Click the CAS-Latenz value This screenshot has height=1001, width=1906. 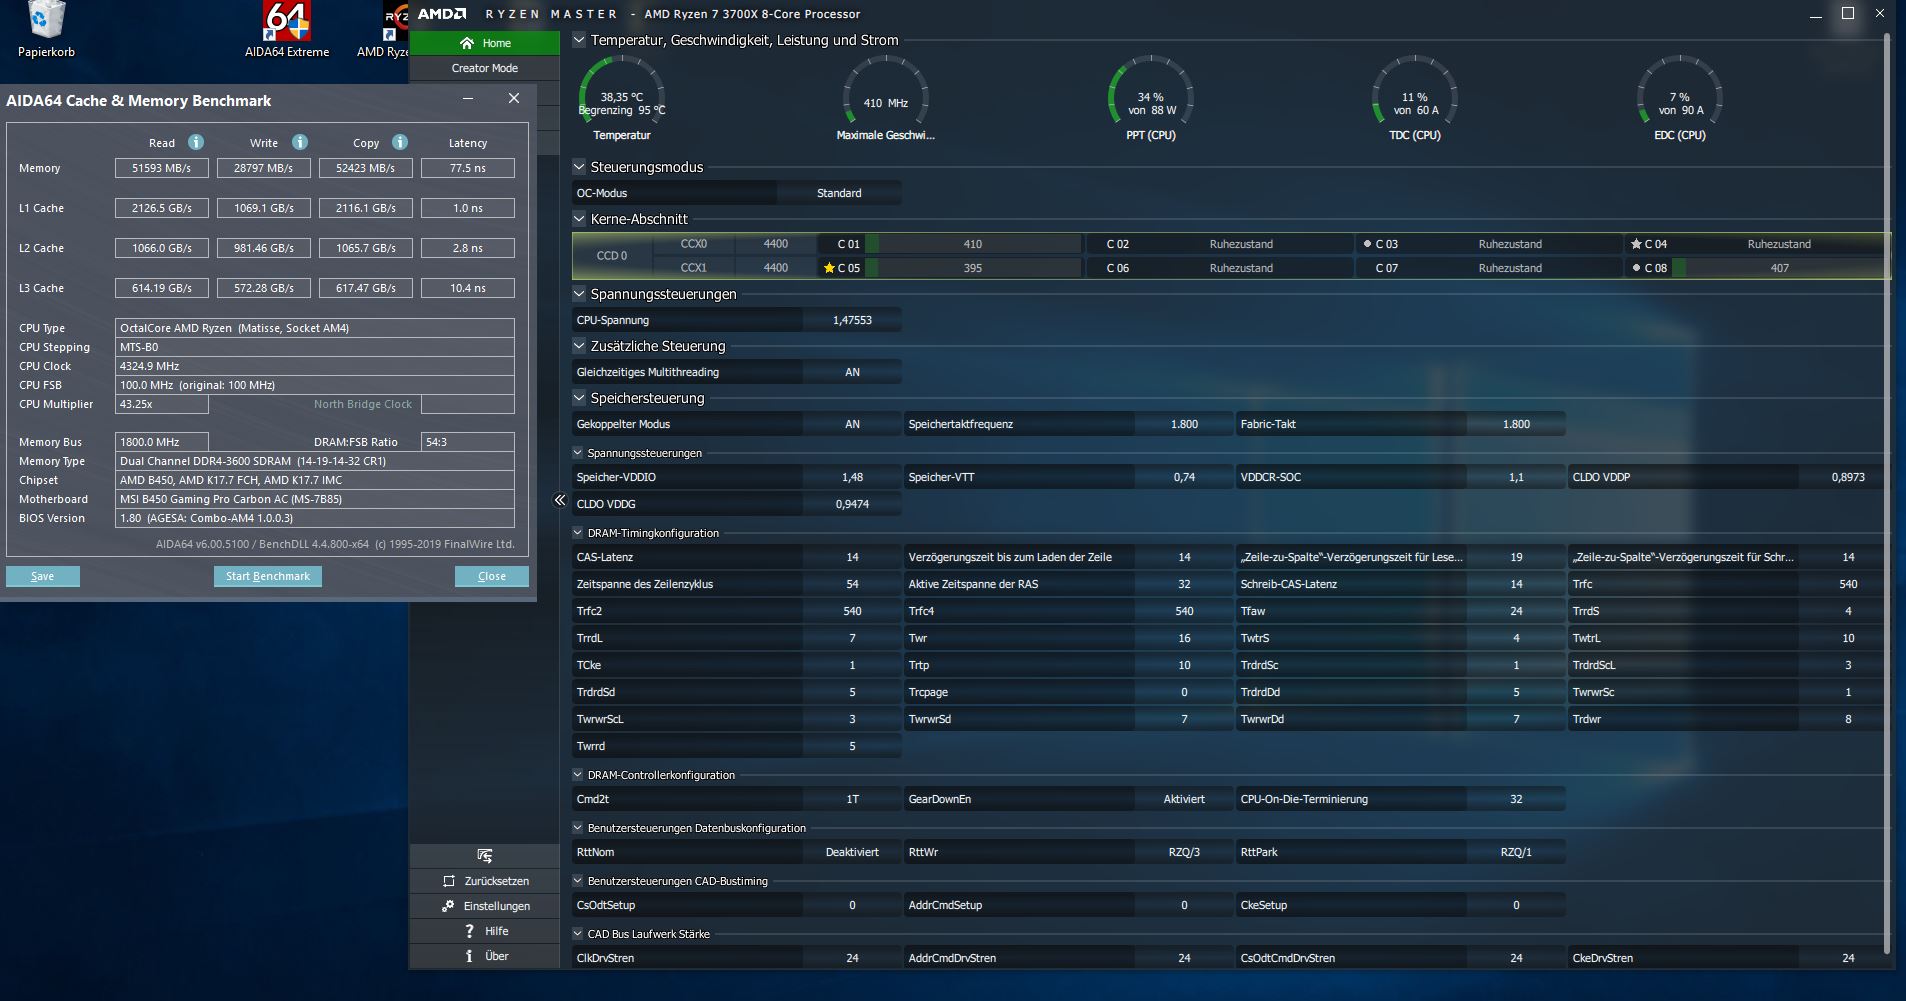point(852,557)
